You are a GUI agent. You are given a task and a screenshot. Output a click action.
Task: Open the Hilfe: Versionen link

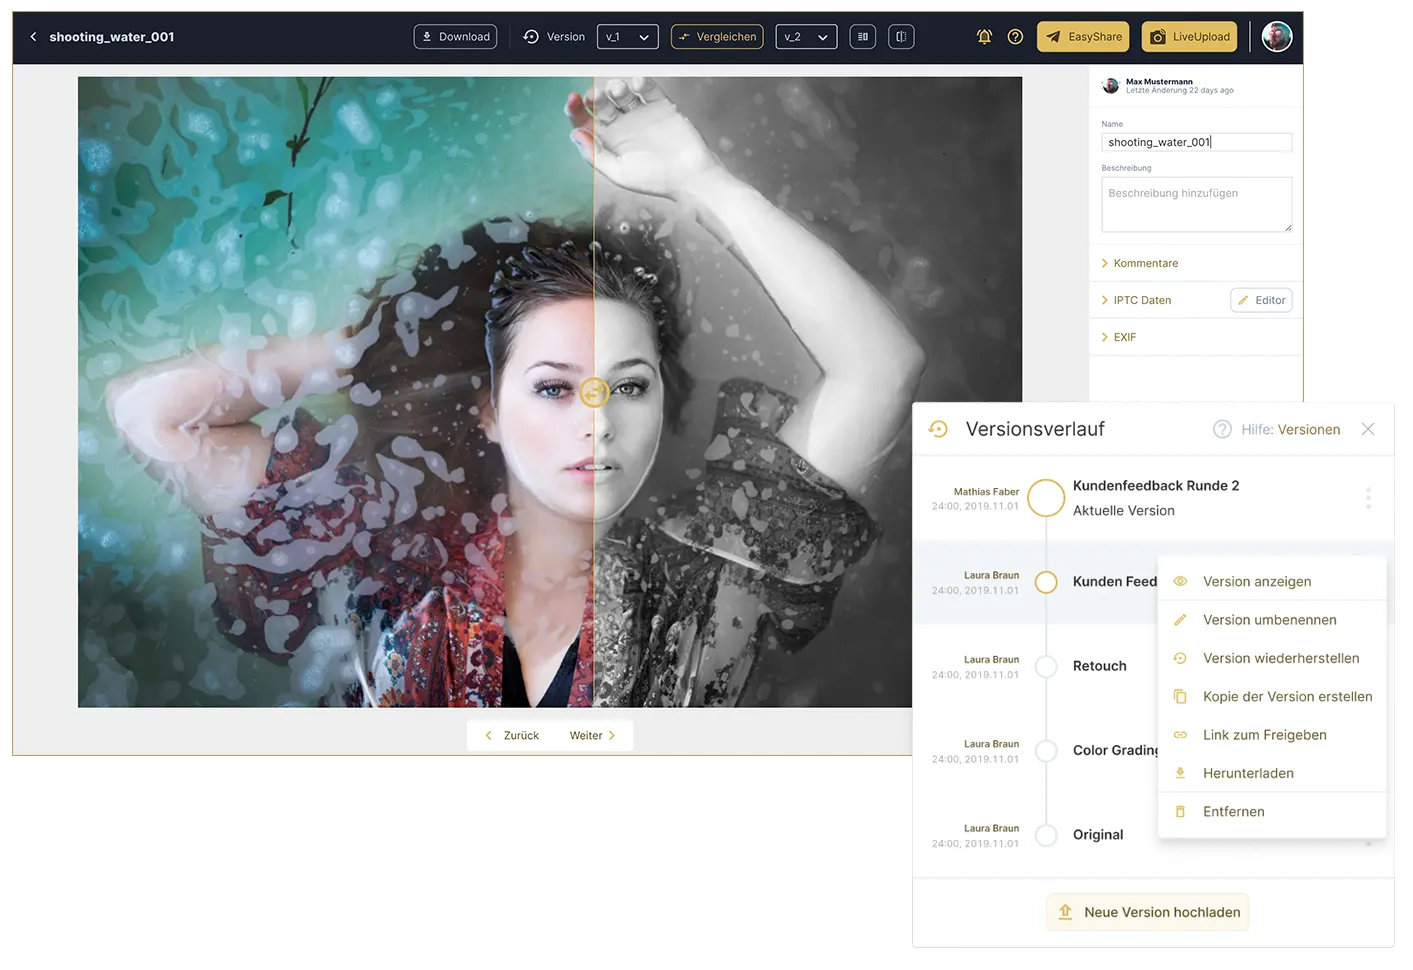(1288, 429)
